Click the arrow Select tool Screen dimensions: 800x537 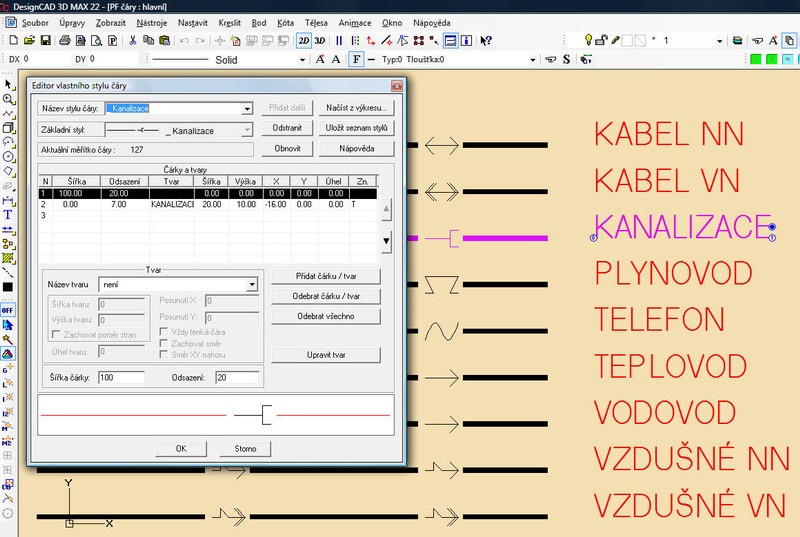click(8, 85)
